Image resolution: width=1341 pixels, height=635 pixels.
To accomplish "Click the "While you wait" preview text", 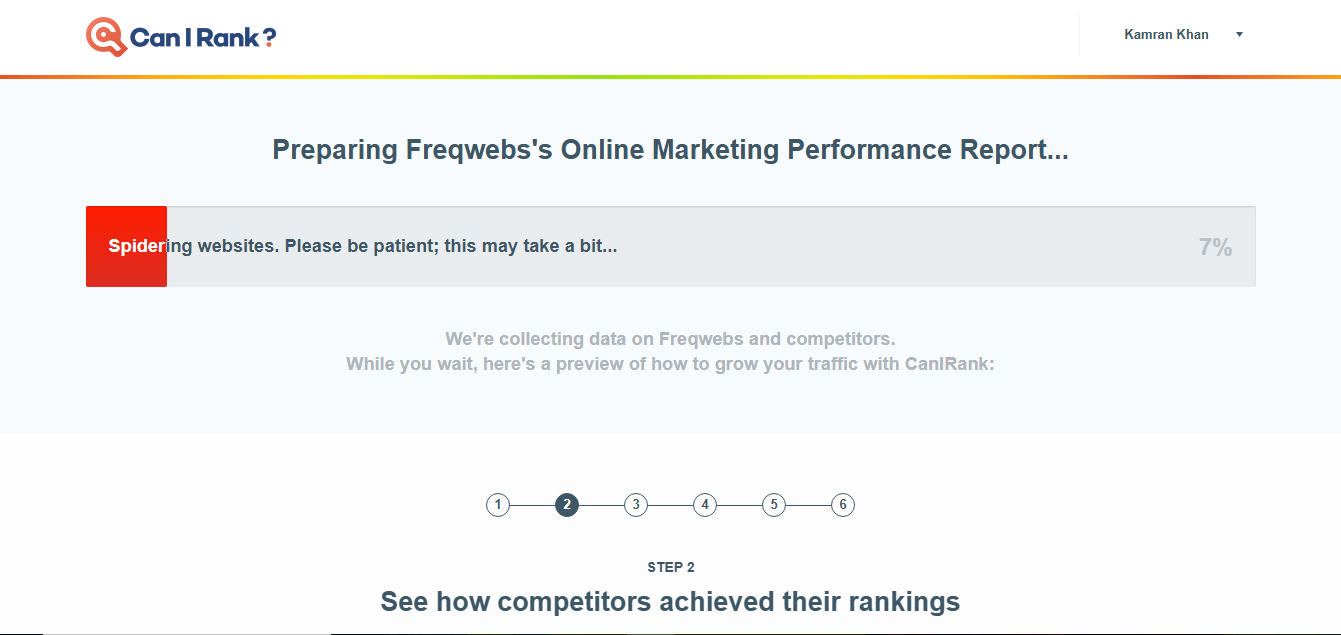I will pyautogui.click(x=670, y=364).
